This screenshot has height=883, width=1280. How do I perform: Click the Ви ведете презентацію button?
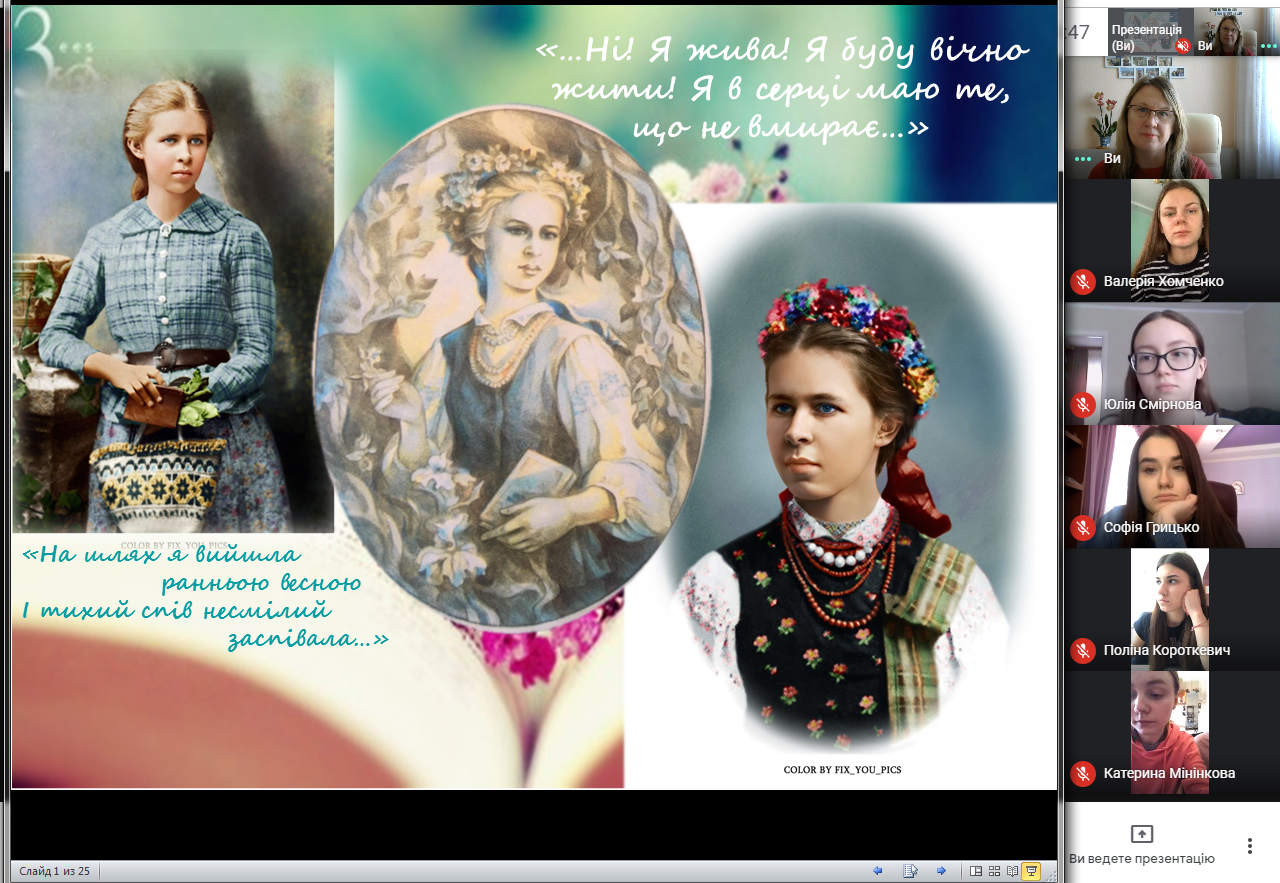(x=1142, y=845)
